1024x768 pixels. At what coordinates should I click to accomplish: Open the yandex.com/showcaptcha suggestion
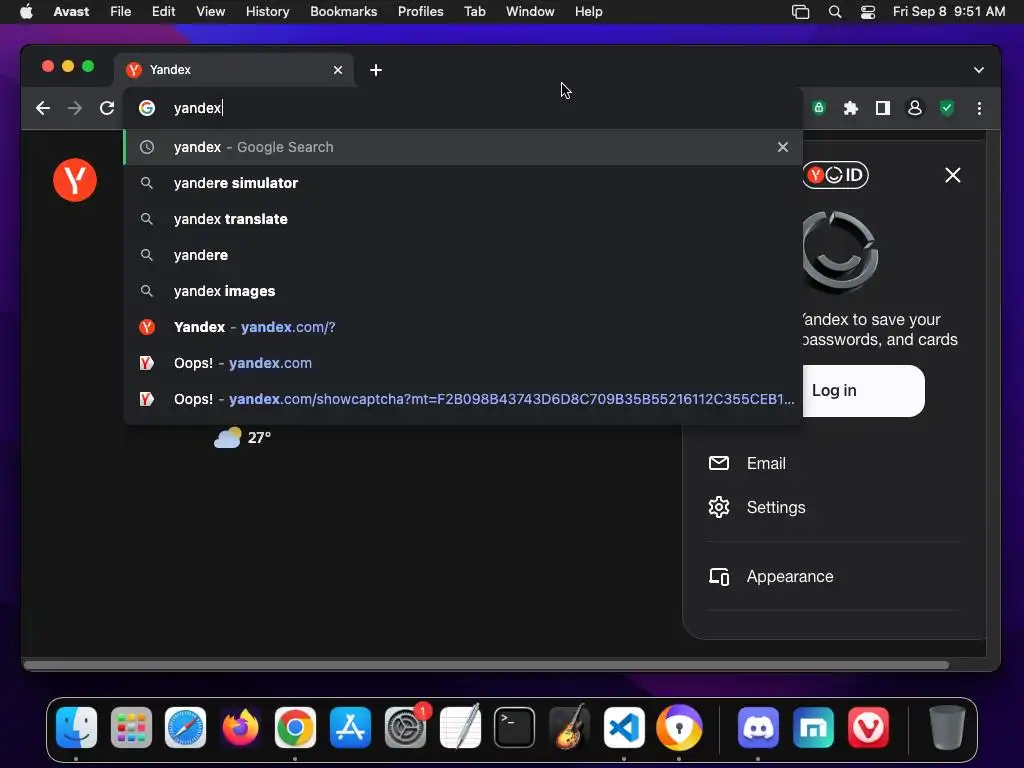[463, 398]
